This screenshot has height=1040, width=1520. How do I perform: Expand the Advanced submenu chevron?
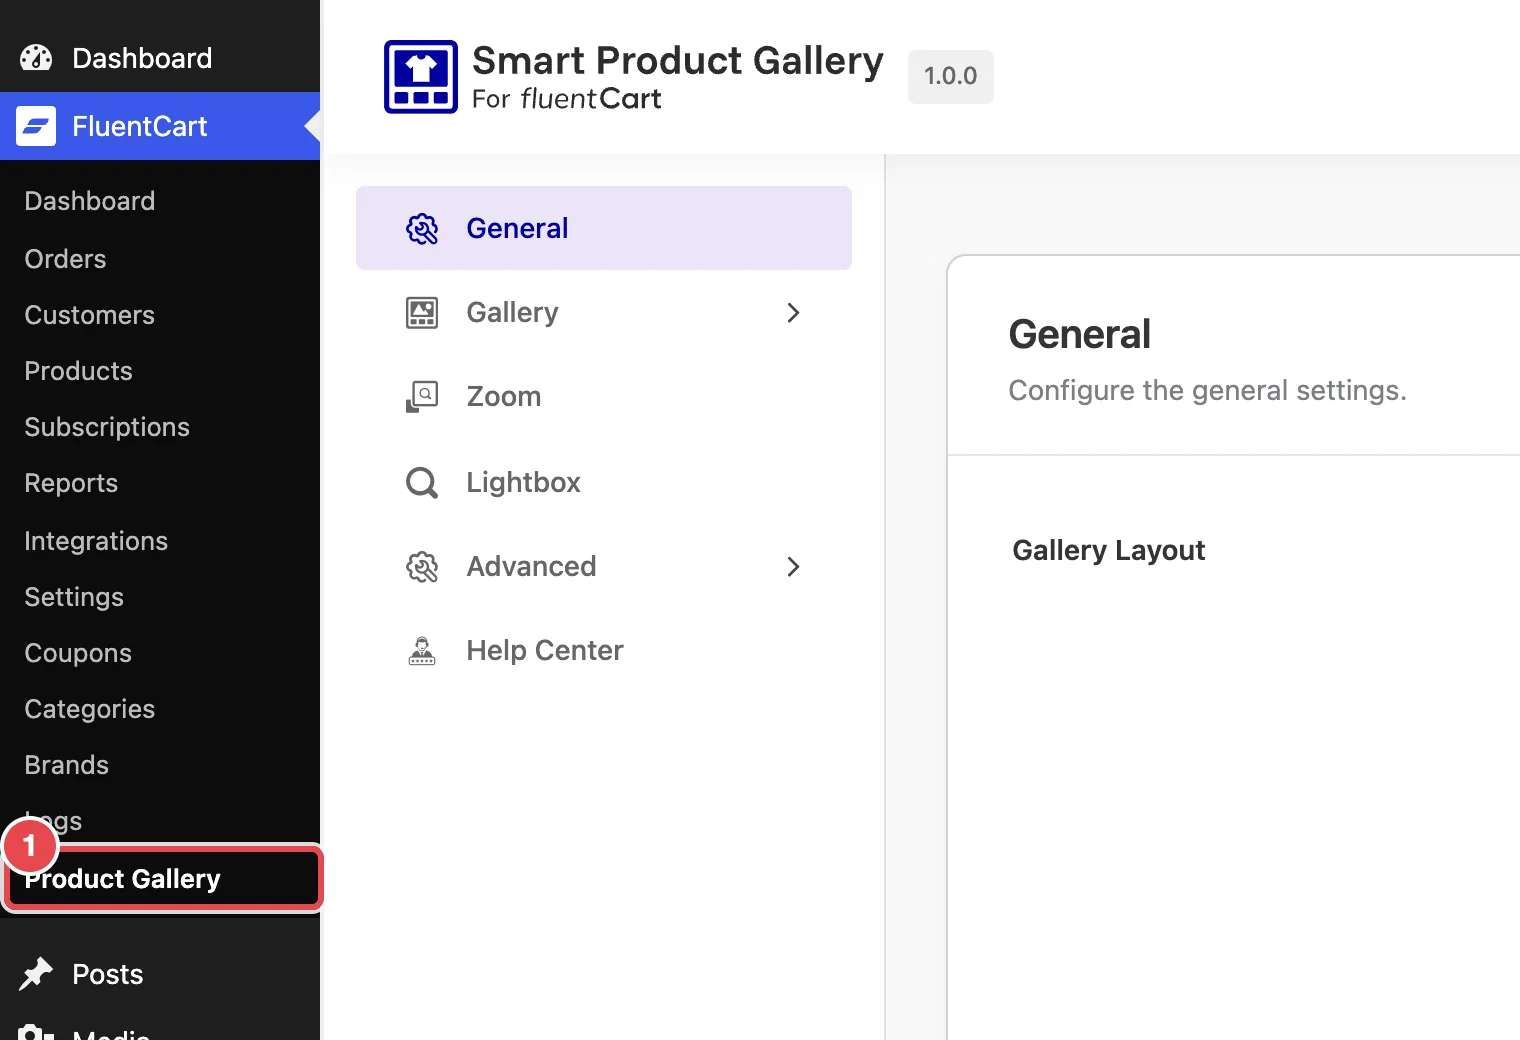click(793, 567)
